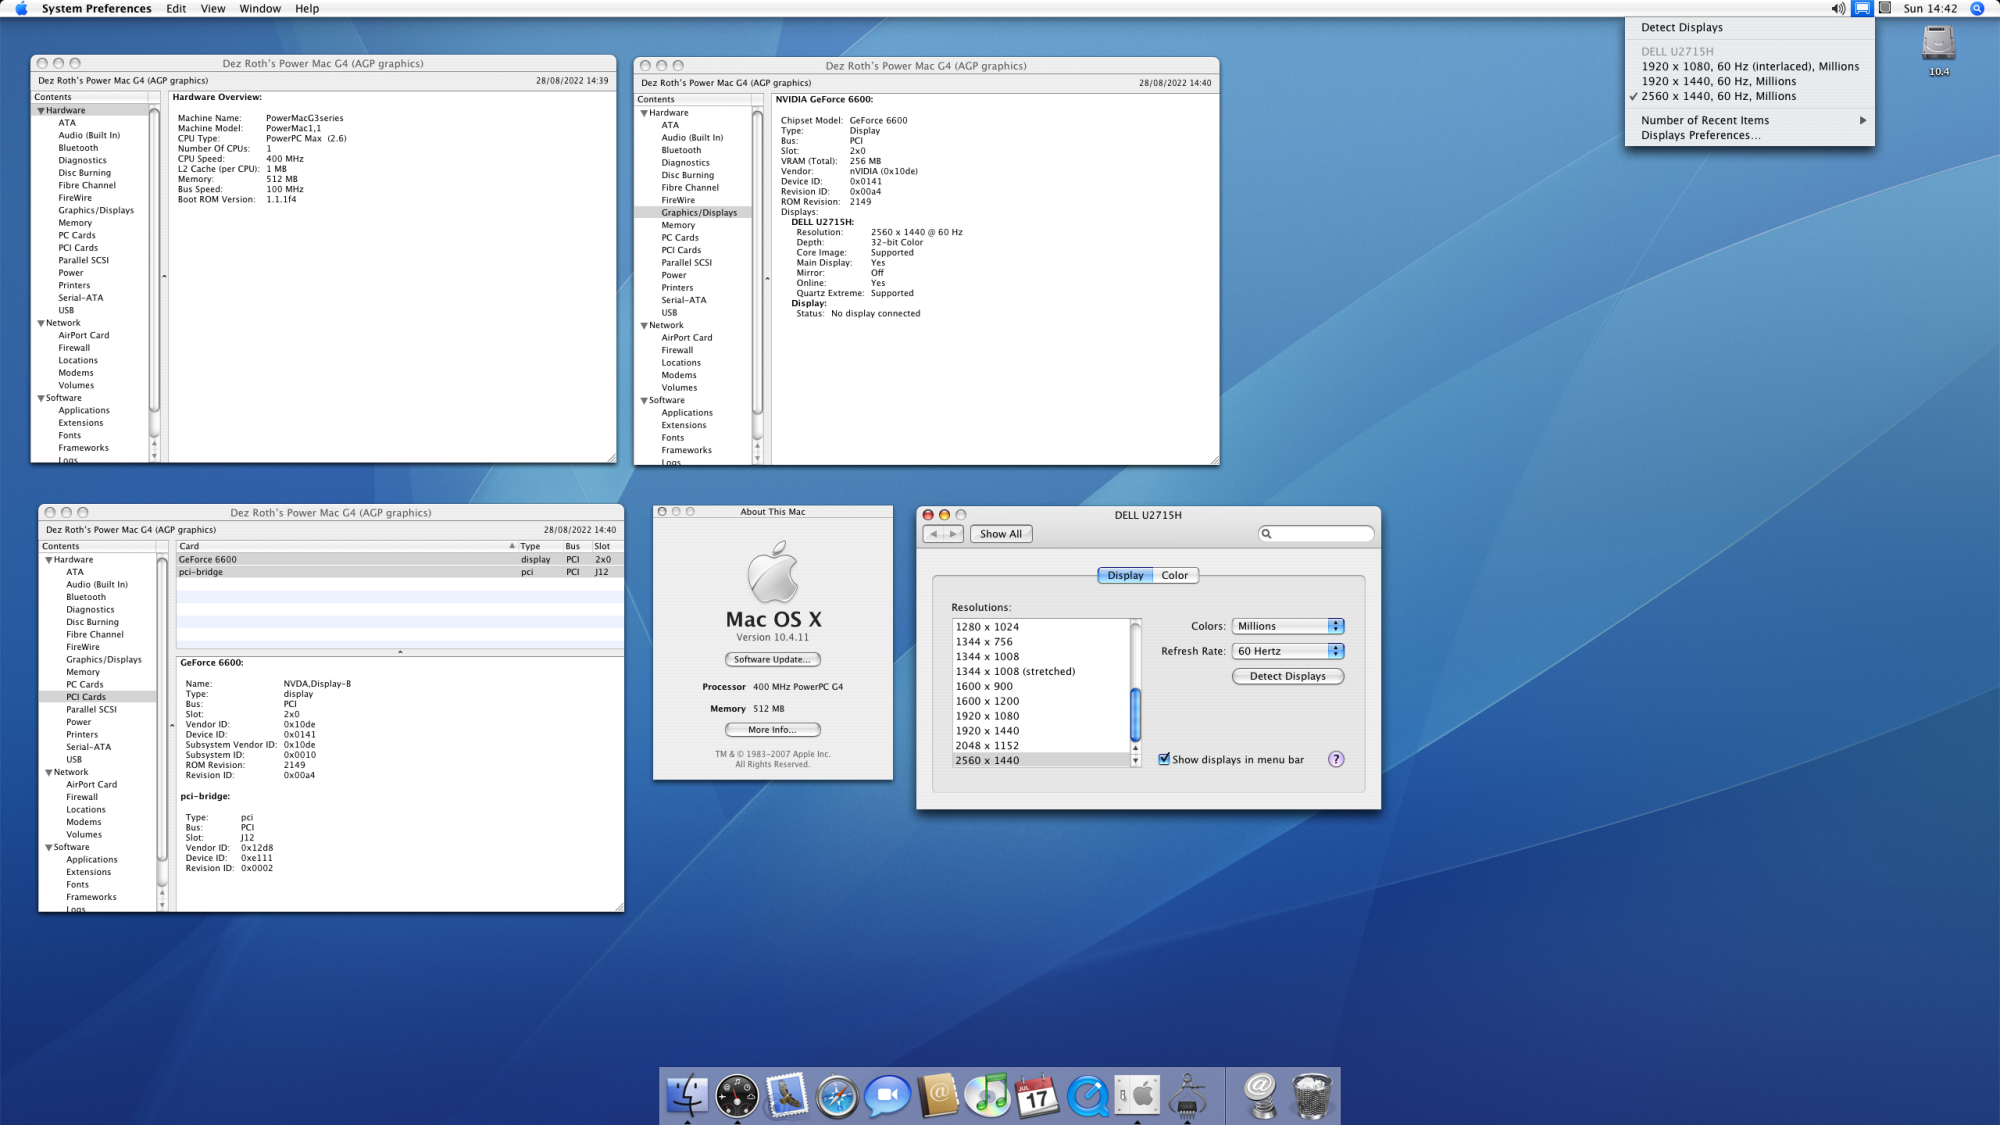Collapse Hardware triangle in Hardware Overview window

(x=41, y=111)
